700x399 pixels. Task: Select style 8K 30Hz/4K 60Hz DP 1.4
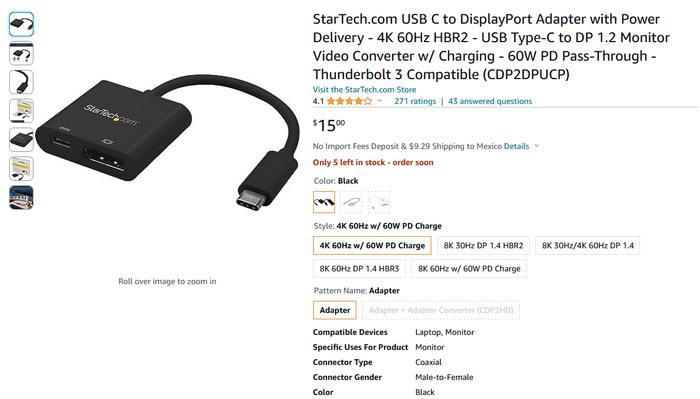click(x=588, y=245)
